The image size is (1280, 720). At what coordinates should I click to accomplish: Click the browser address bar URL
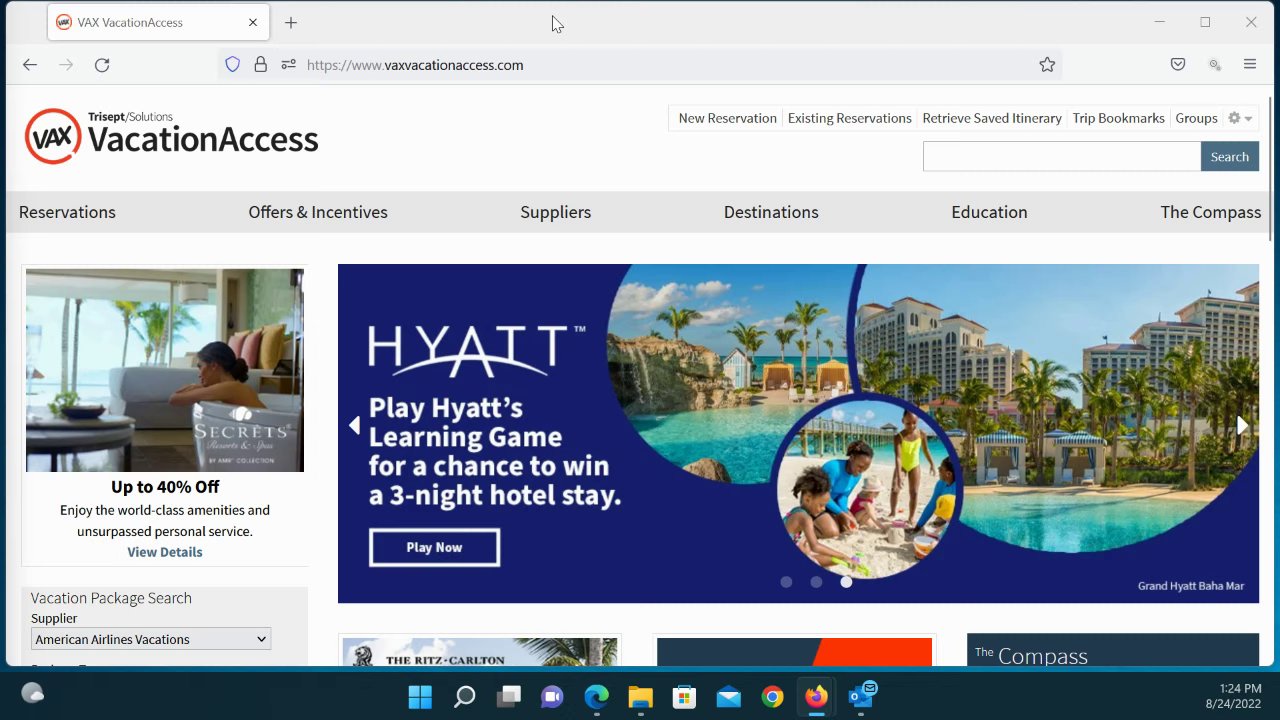(415, 65)
